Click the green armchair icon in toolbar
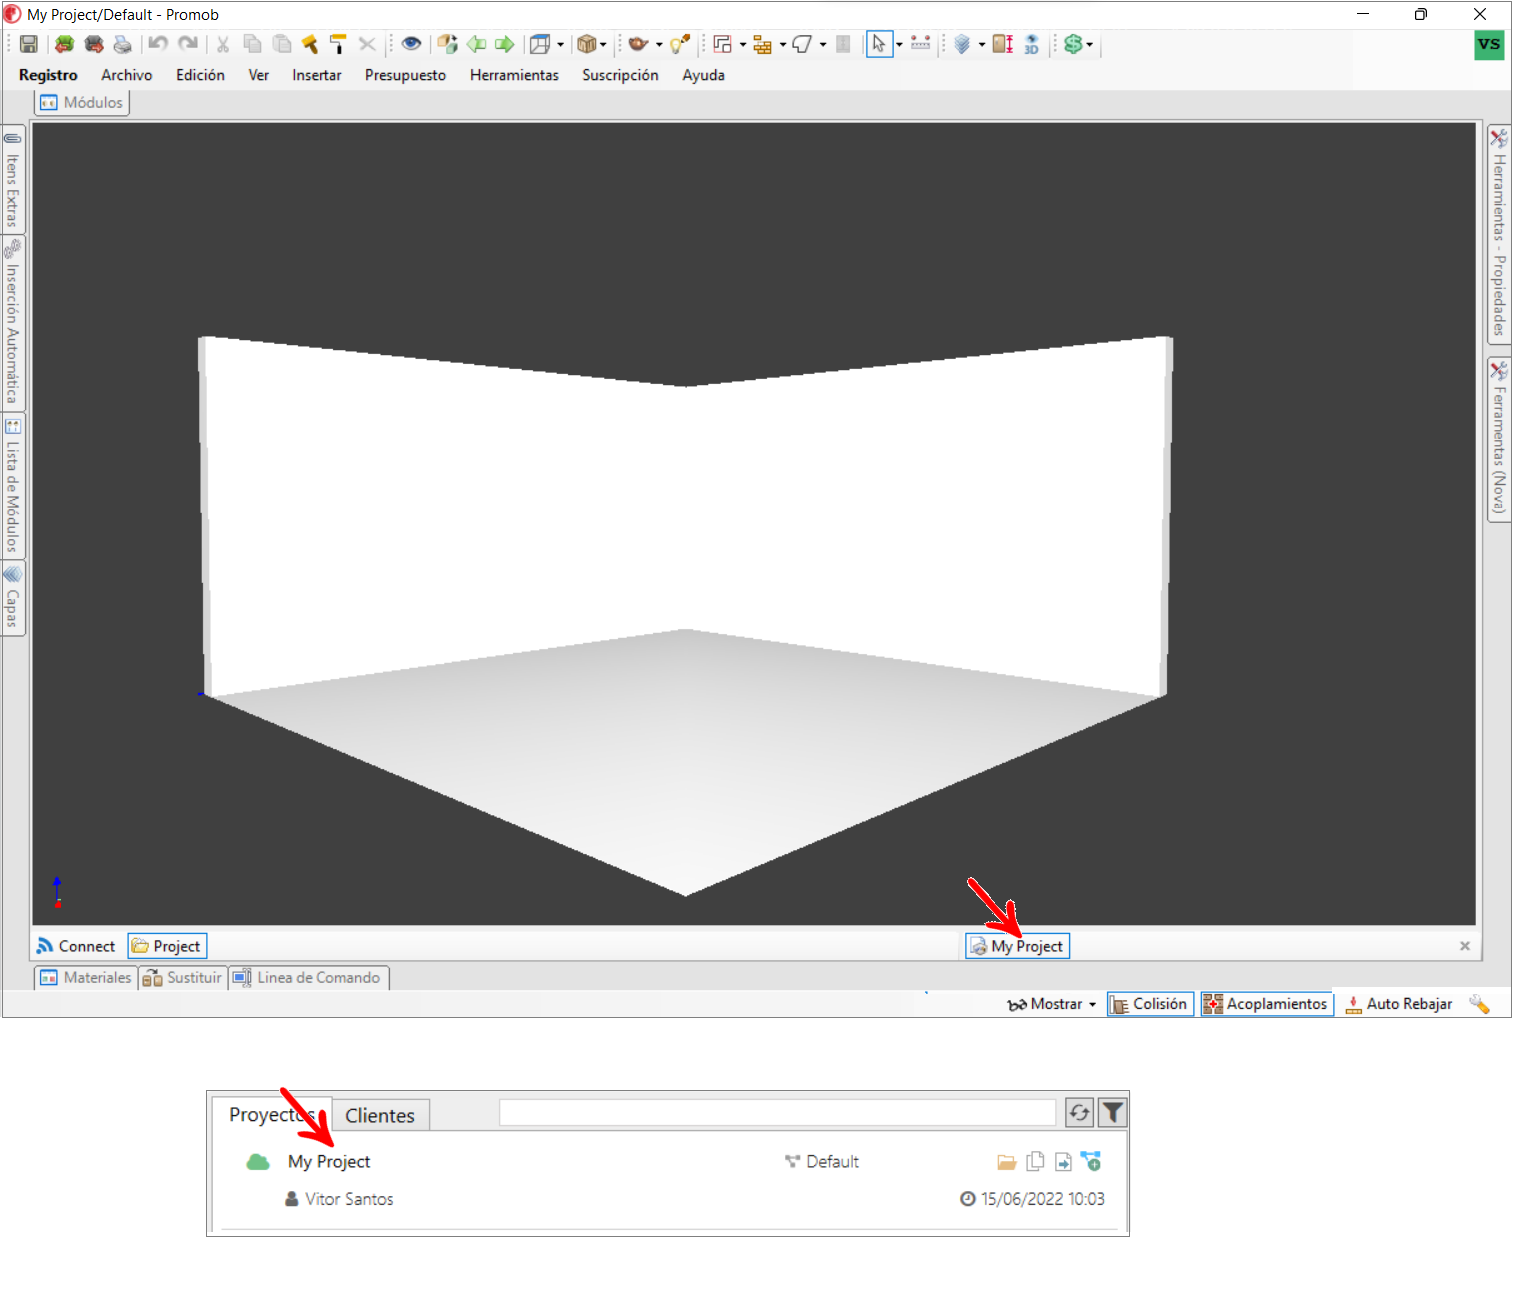 click(x=64, y=44)
